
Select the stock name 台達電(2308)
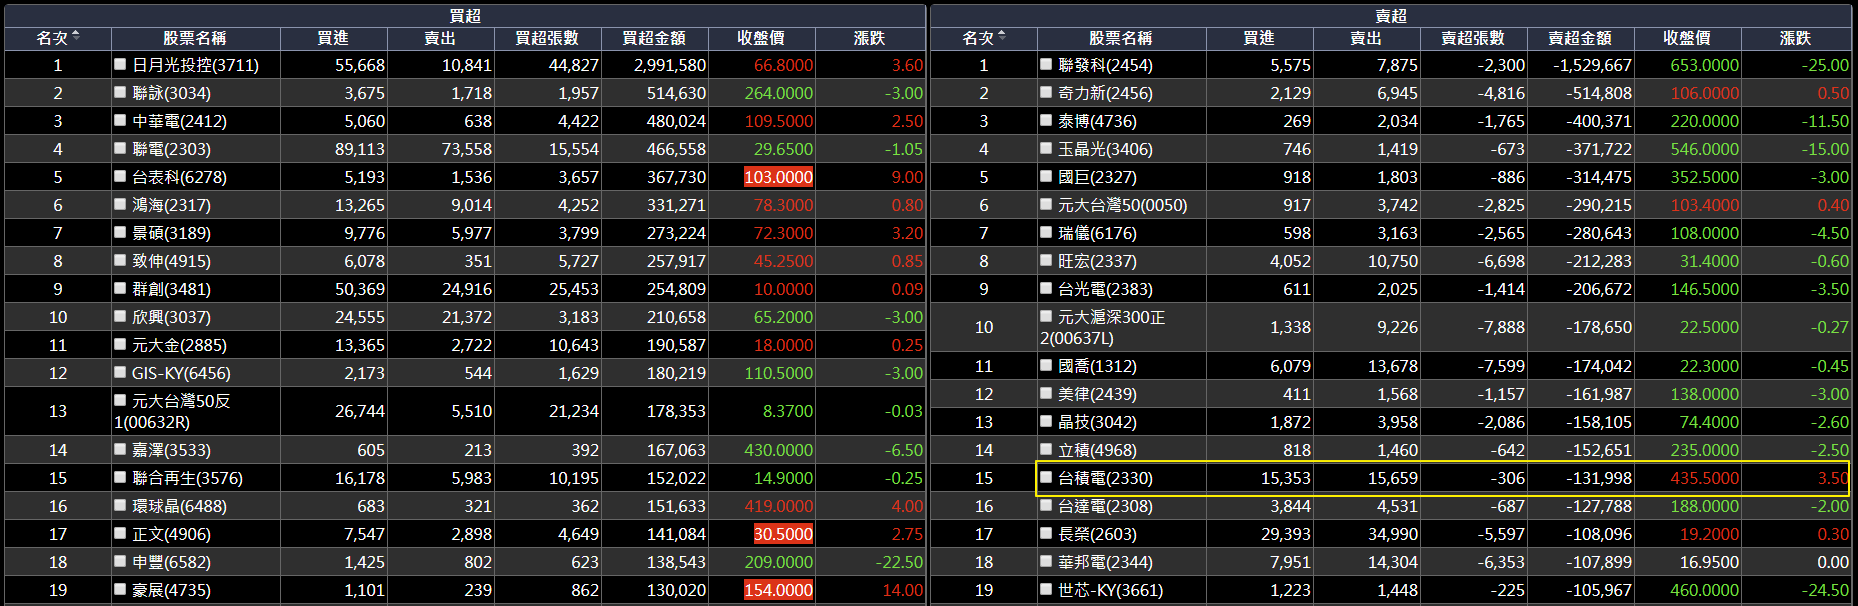click(x=1105, y=506)
